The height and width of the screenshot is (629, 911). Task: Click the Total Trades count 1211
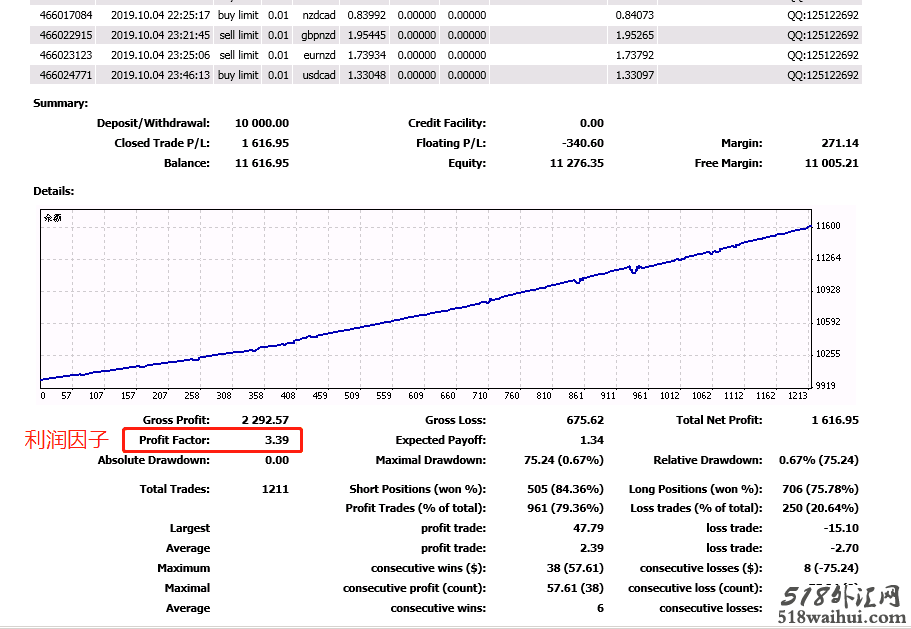tap(274, 489)
